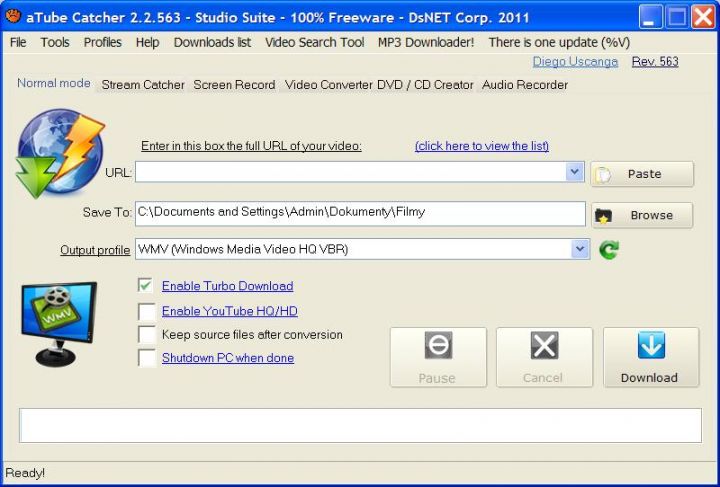Expand the URL history dropdown arrow
Screen dimensions: 720x487
(x=574, y=172)
